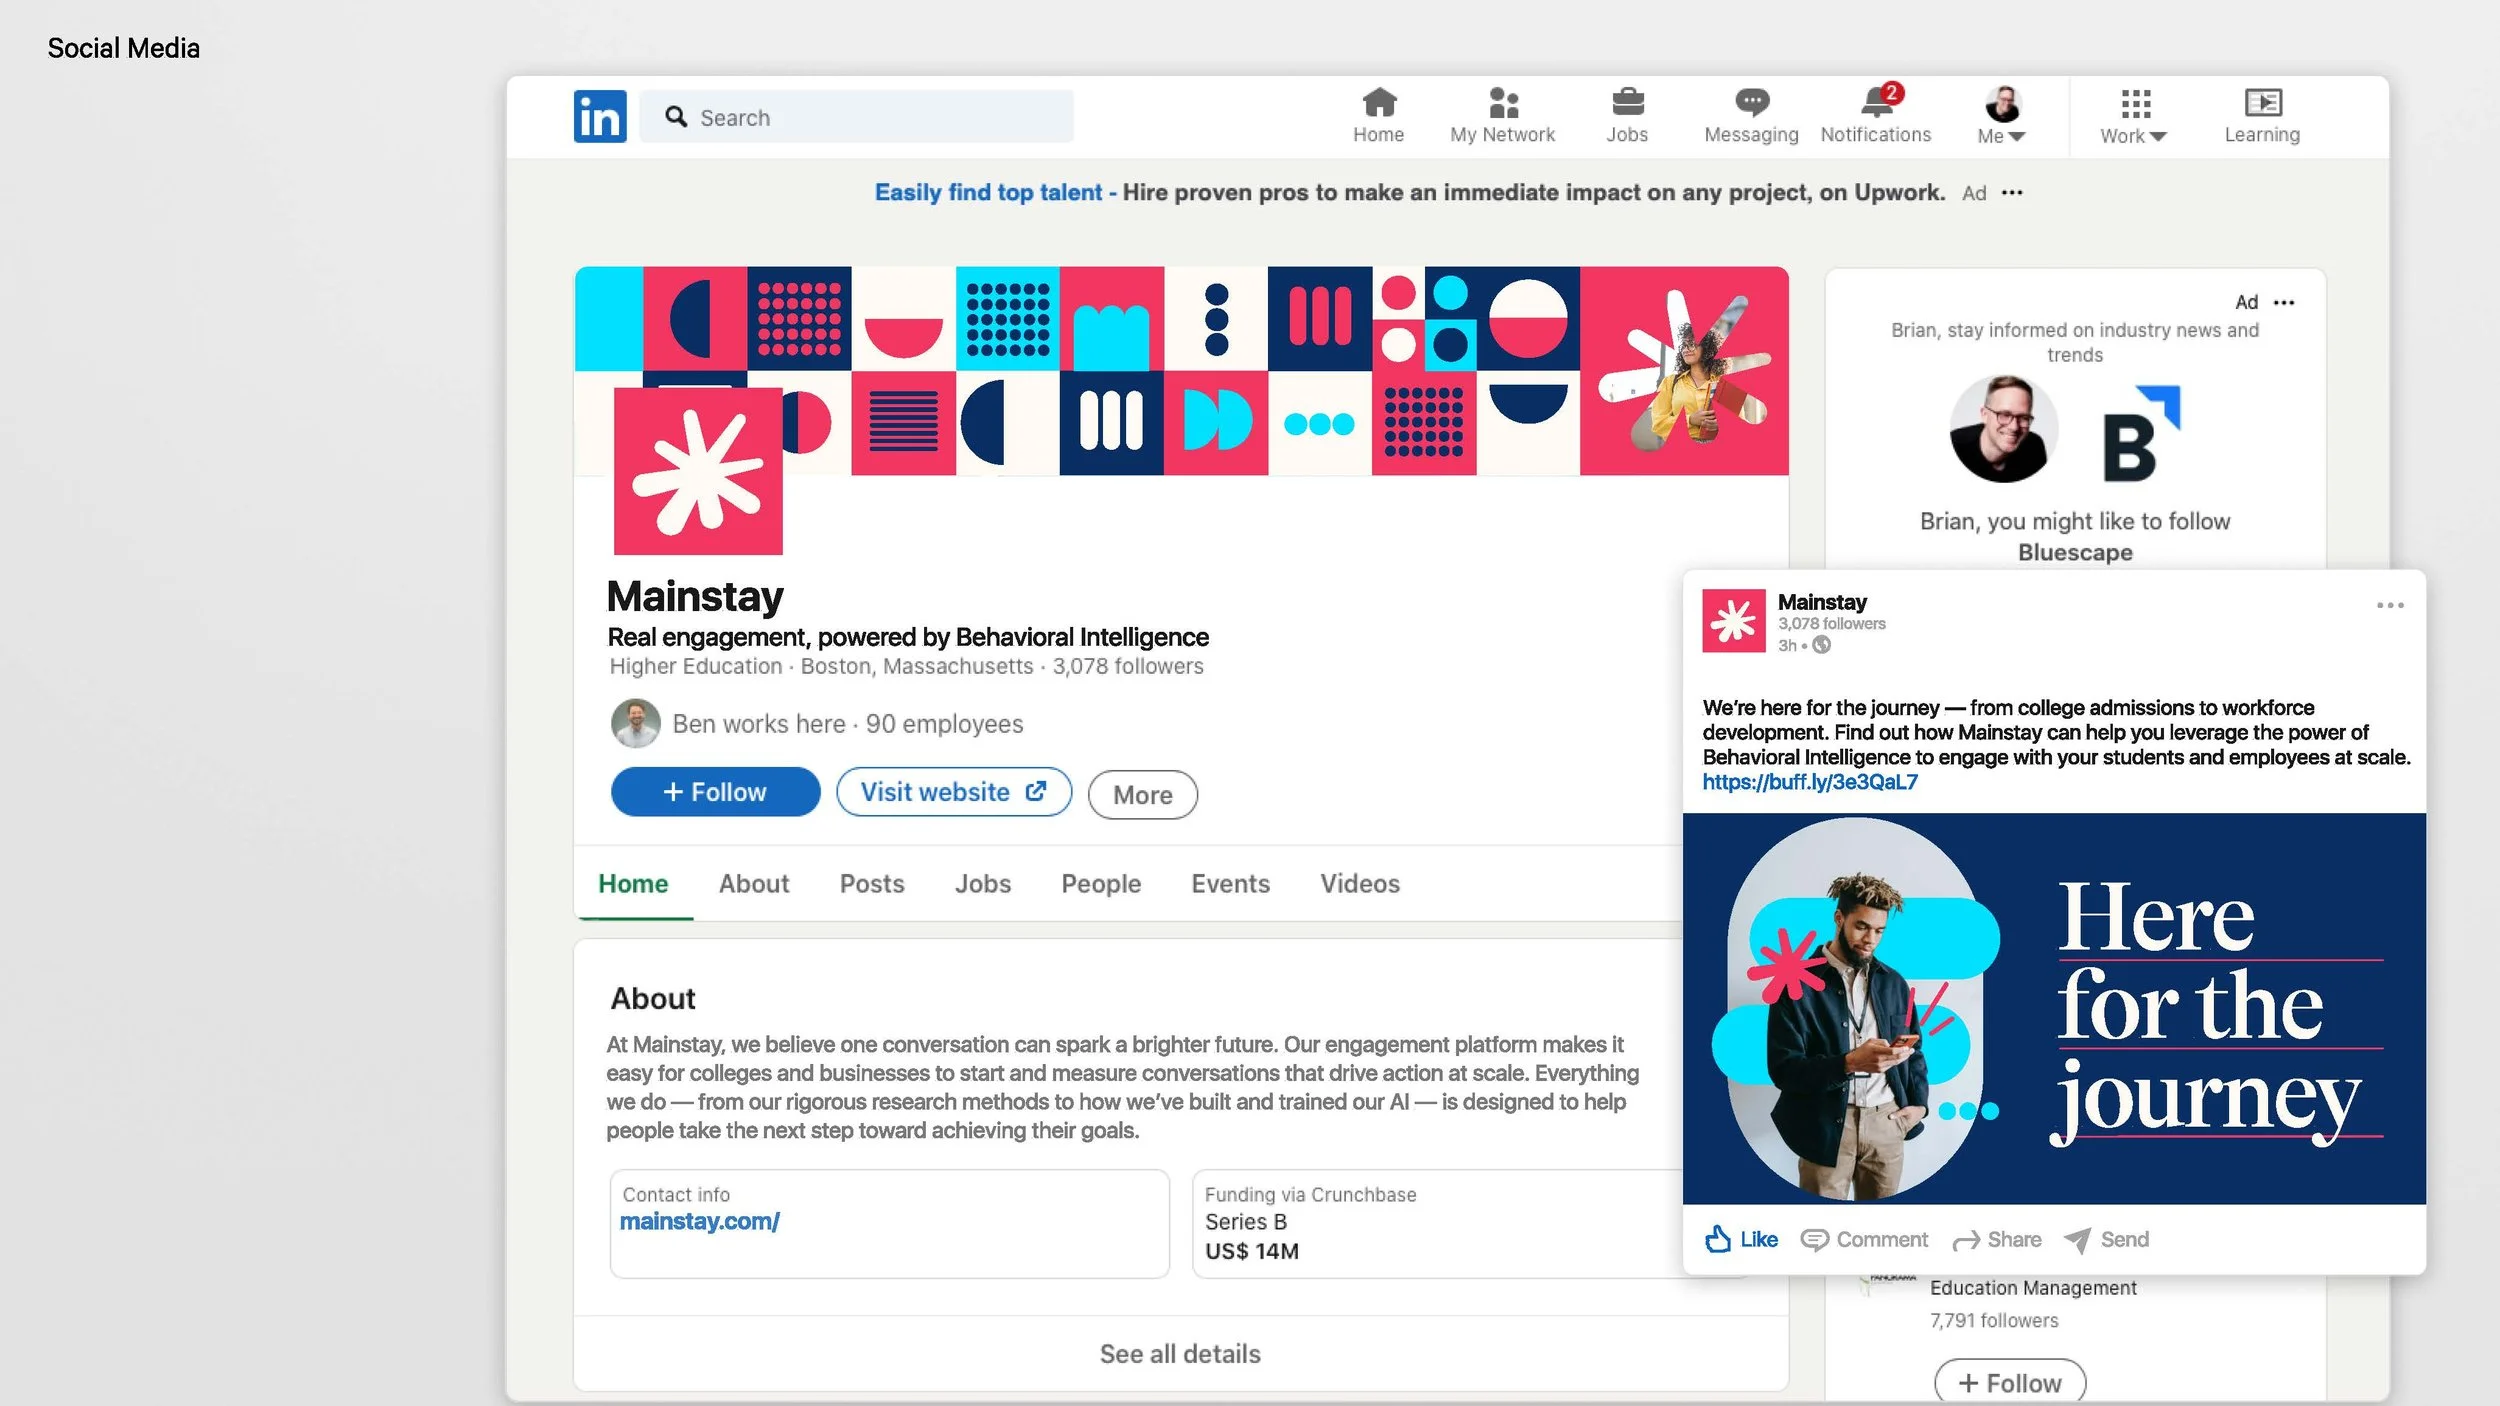The height and width of the screenshot is (1406, 2500).
Task: Follow the Education Management company in sidebar
Action: point(2010,1382)
